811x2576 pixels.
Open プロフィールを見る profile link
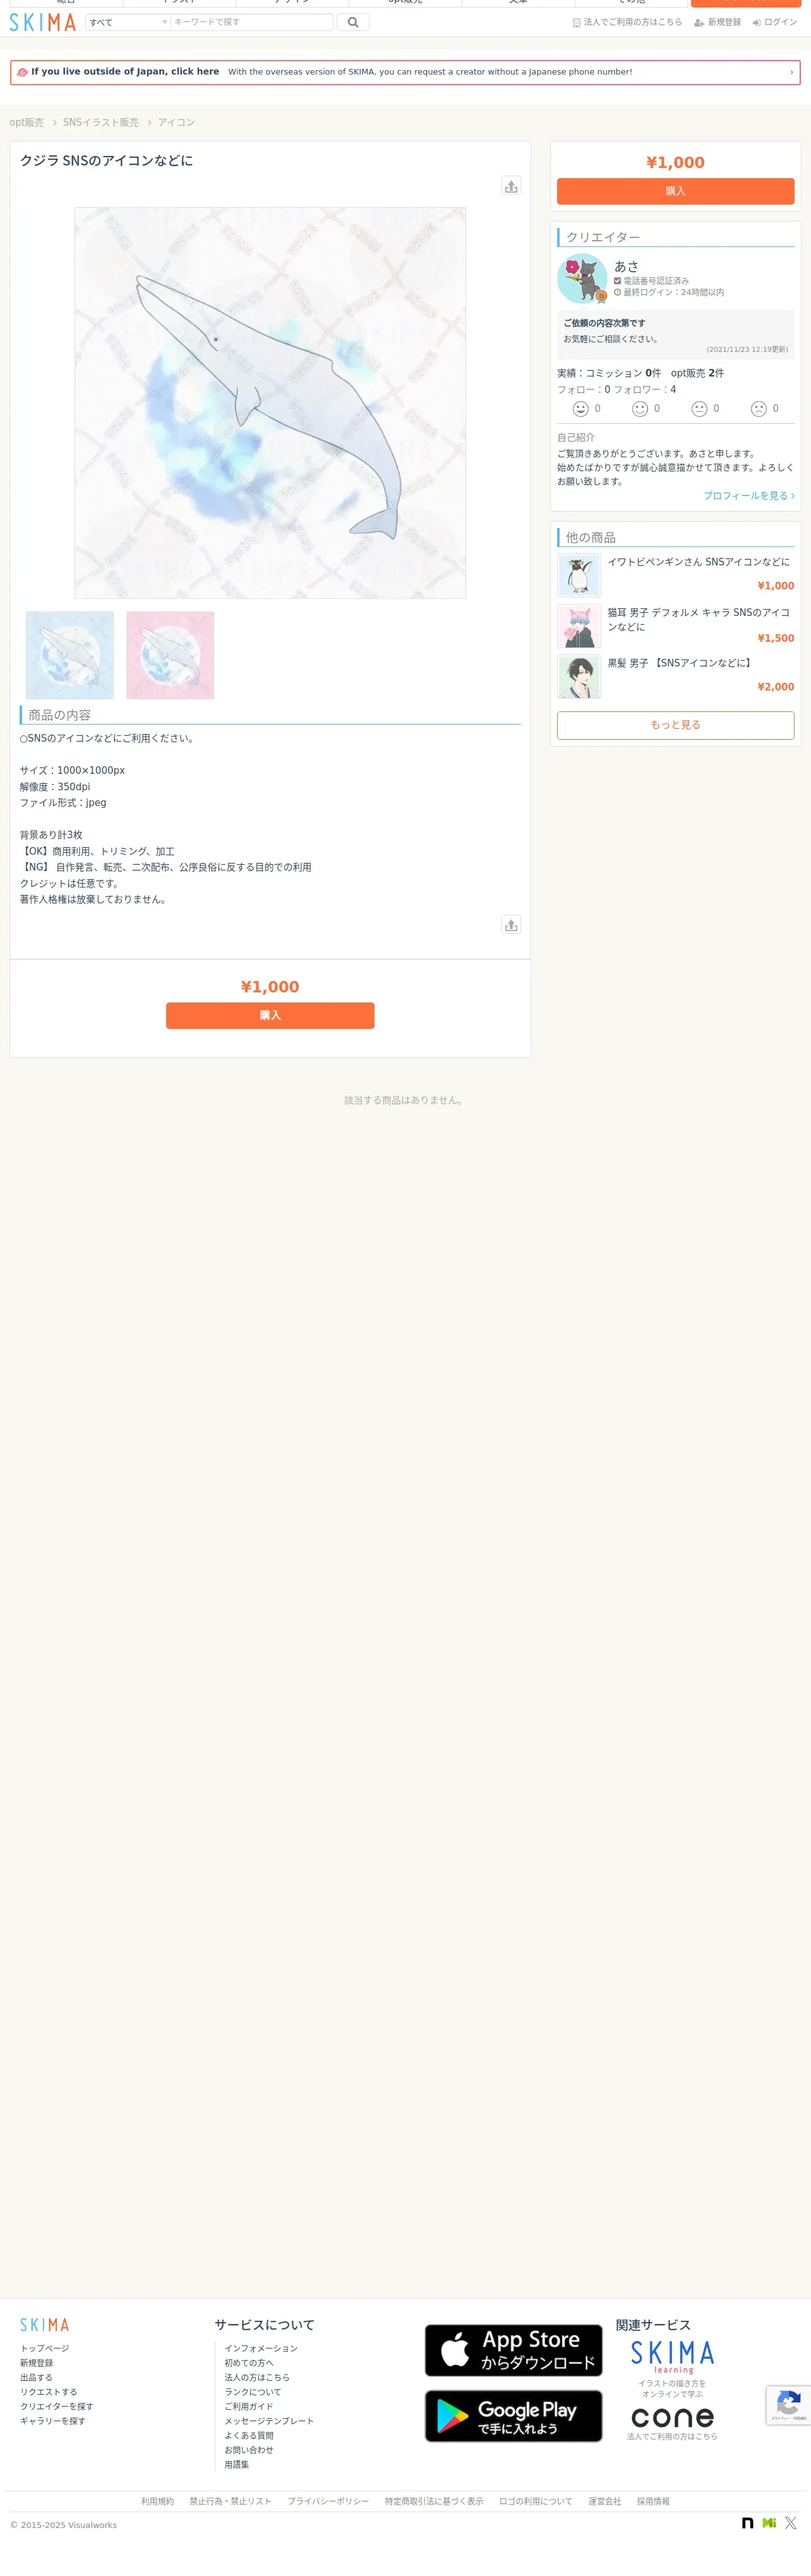tap(749, 496)
